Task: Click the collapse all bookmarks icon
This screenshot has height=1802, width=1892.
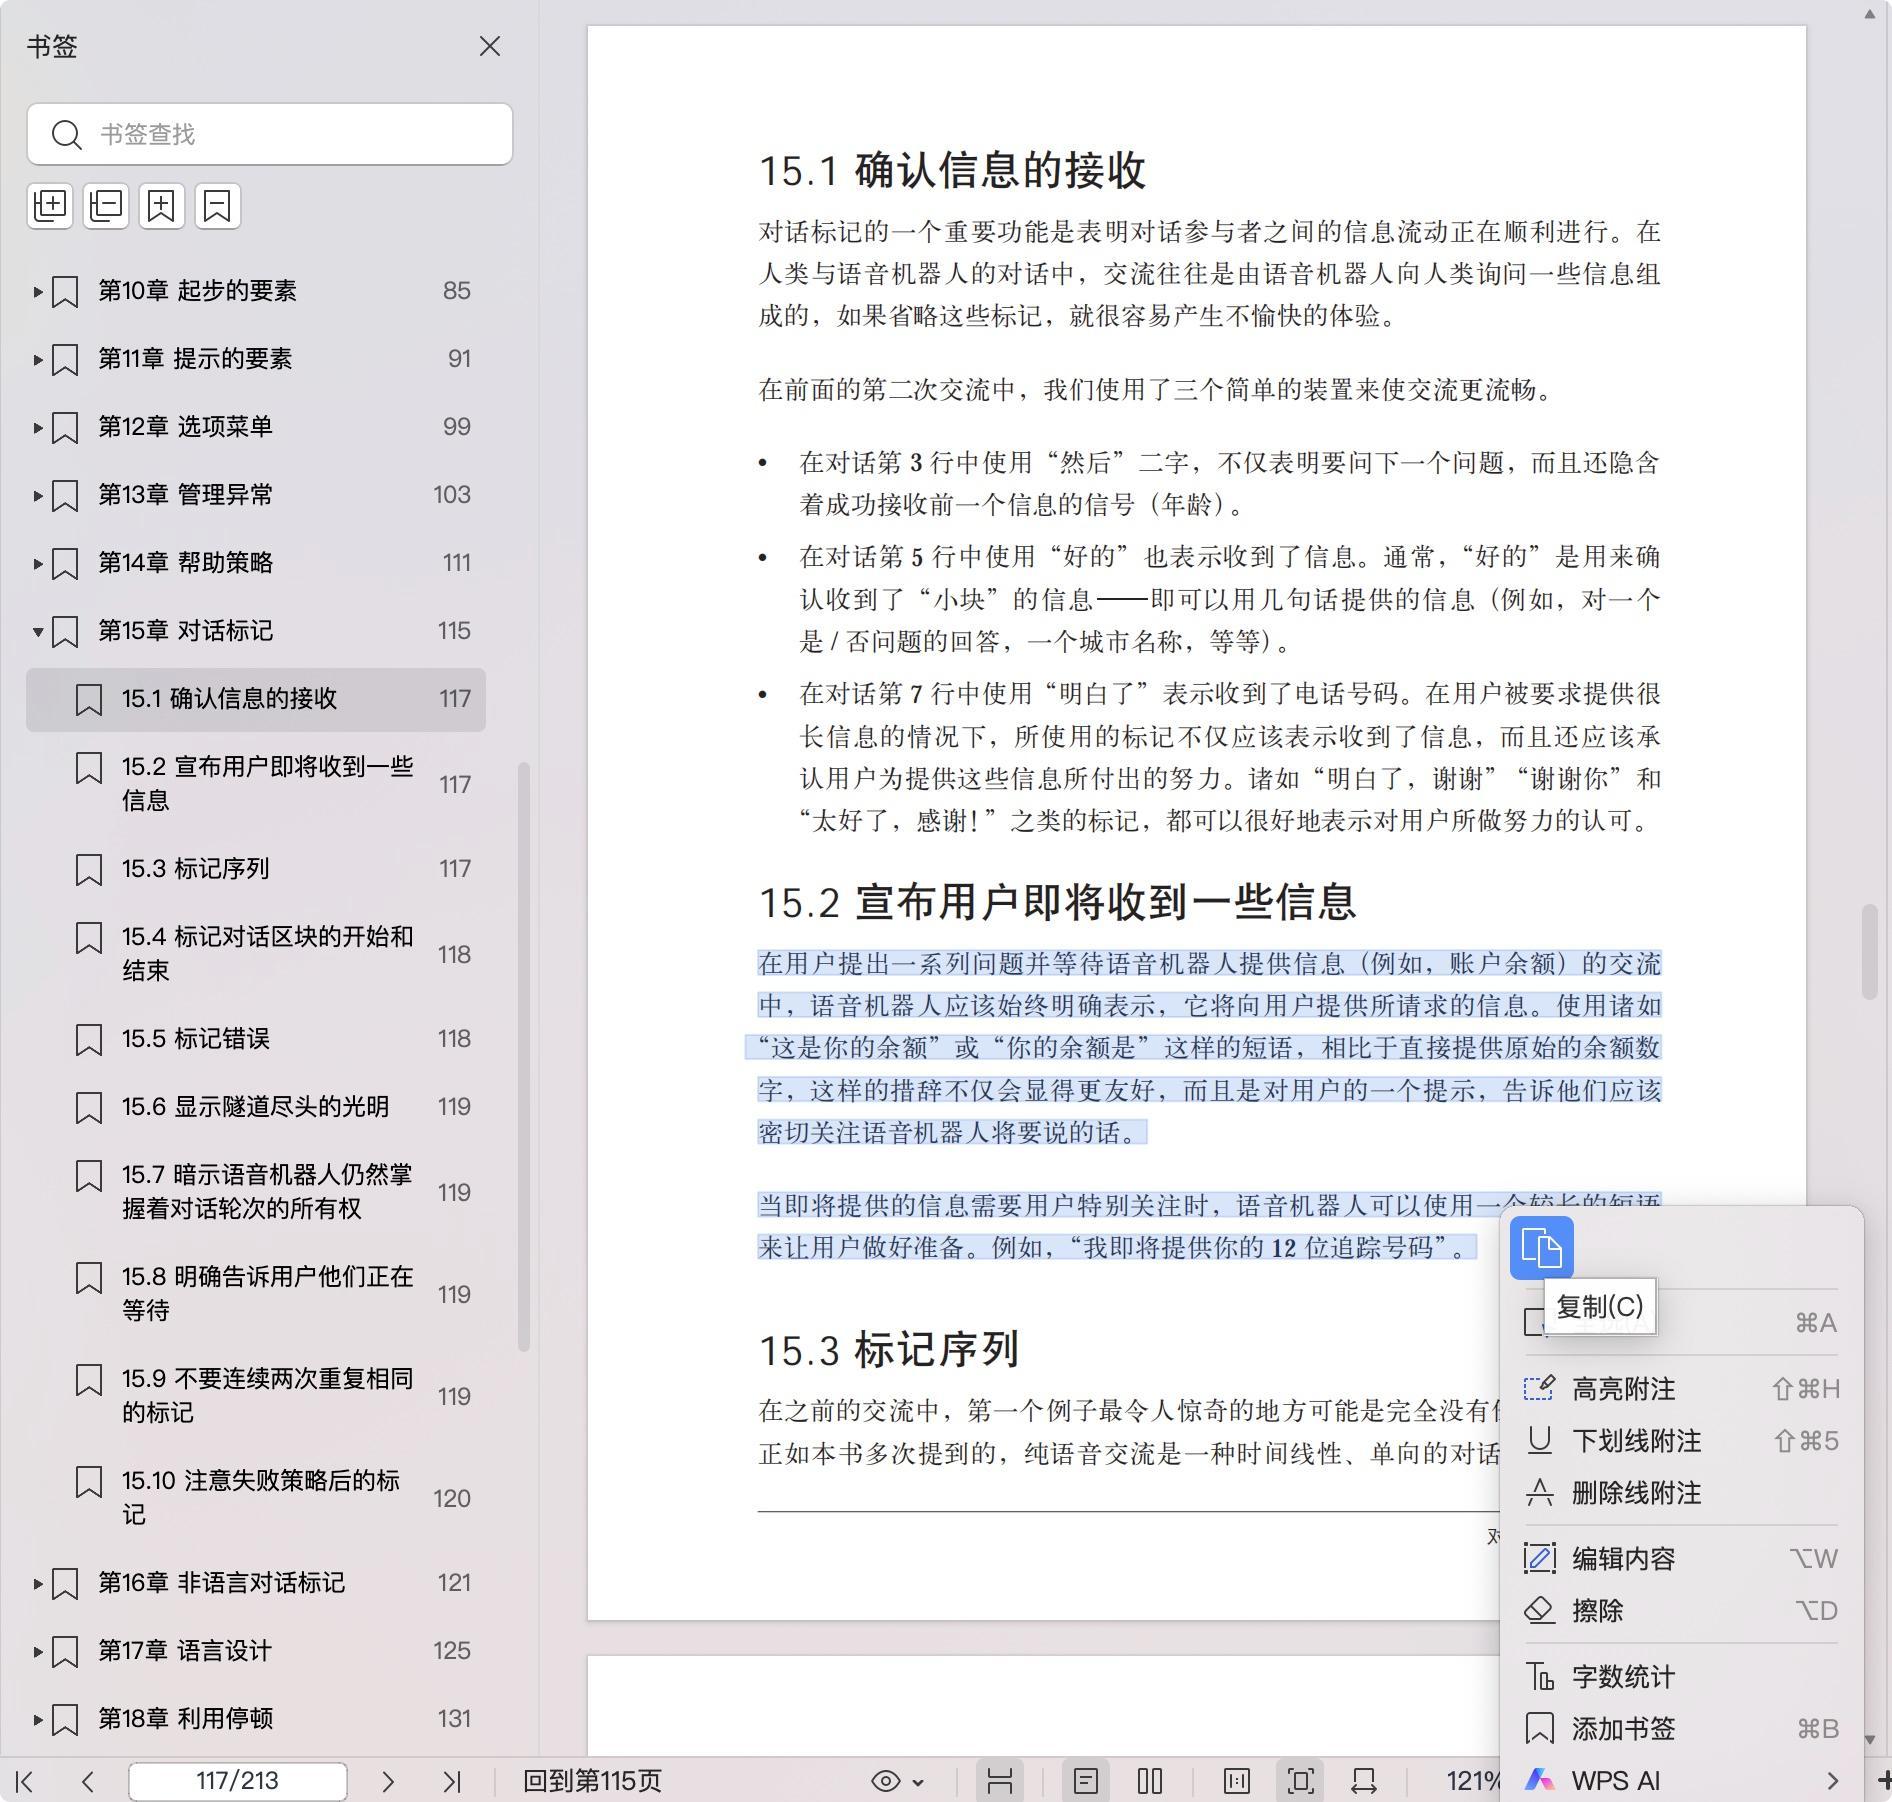Action: [106, 206]
